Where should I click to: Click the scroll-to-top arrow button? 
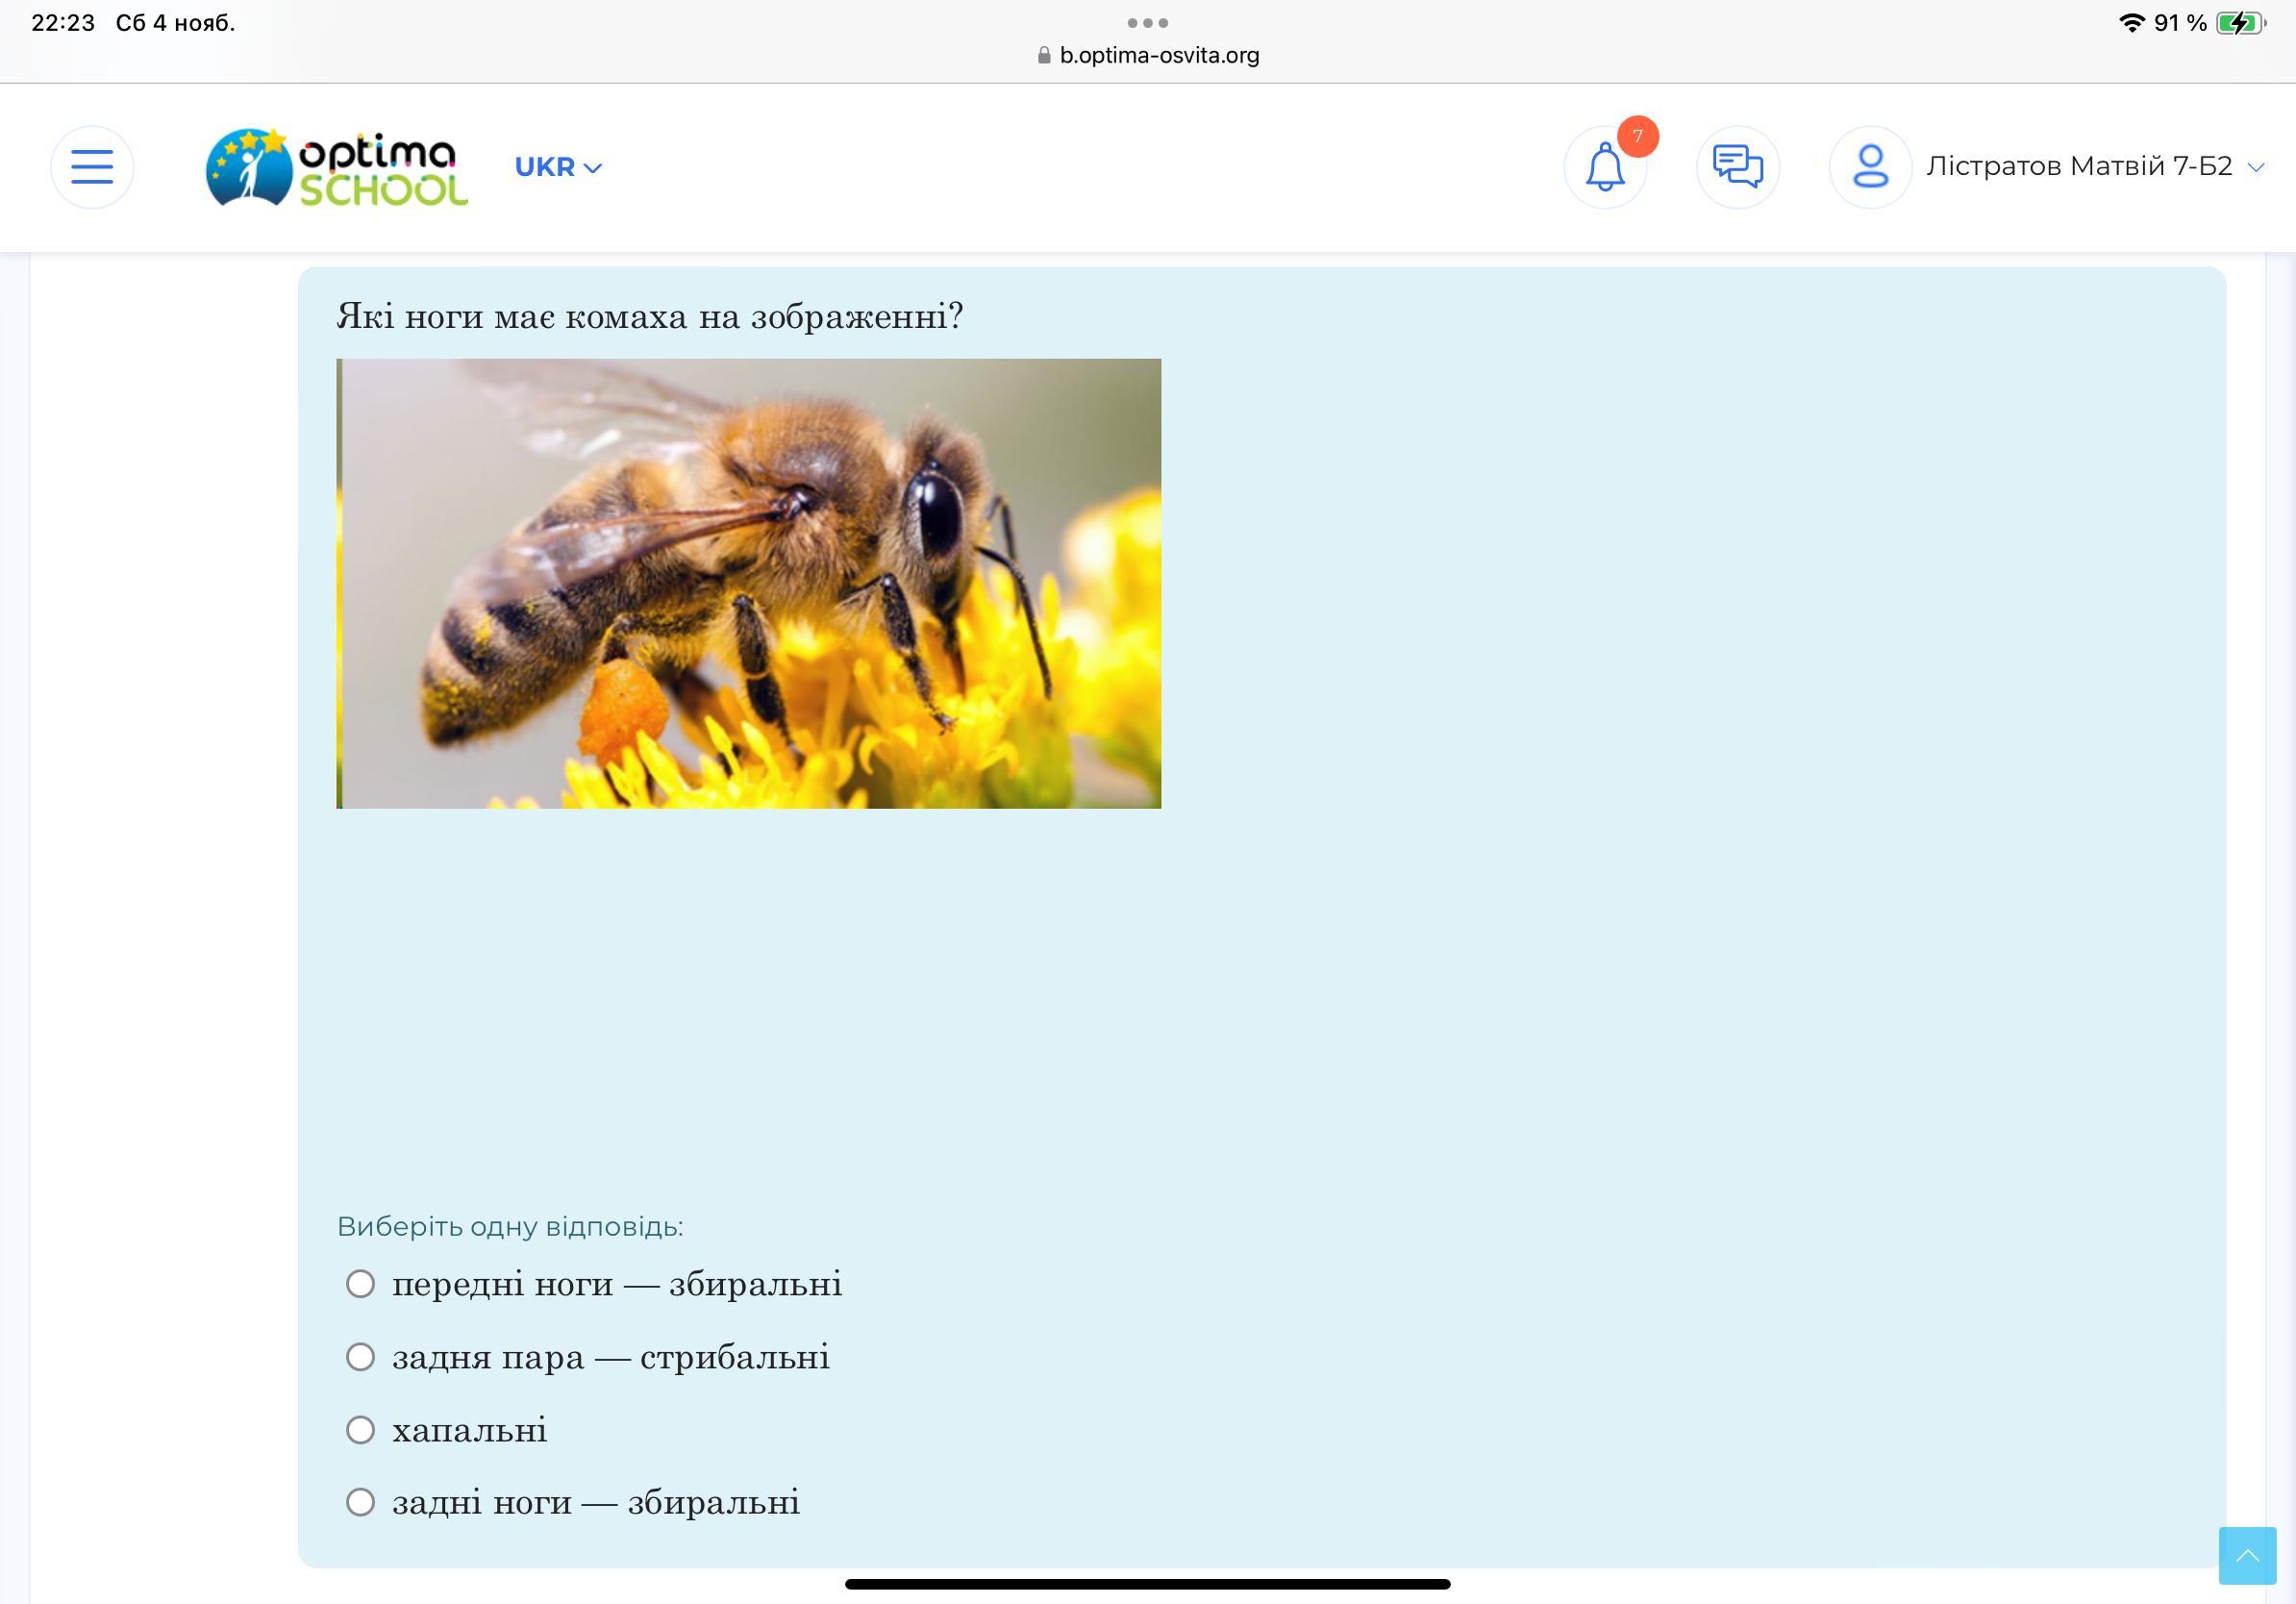coord(2247,1555)
